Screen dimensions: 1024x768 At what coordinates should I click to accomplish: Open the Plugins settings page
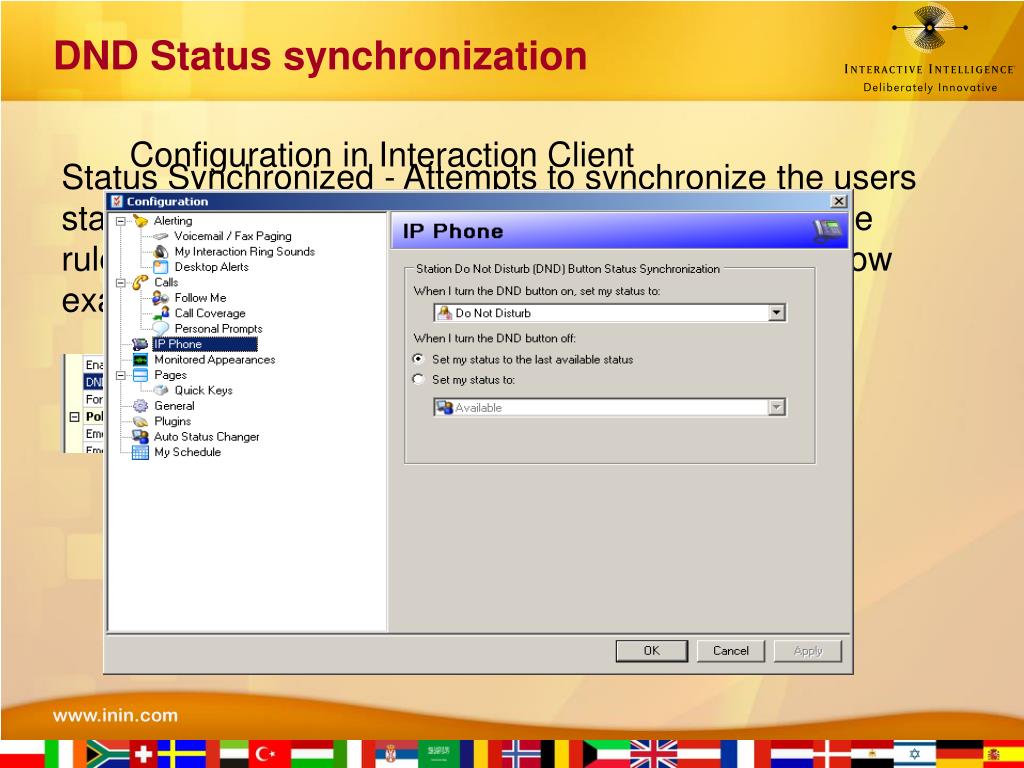(x=172, y=421)
